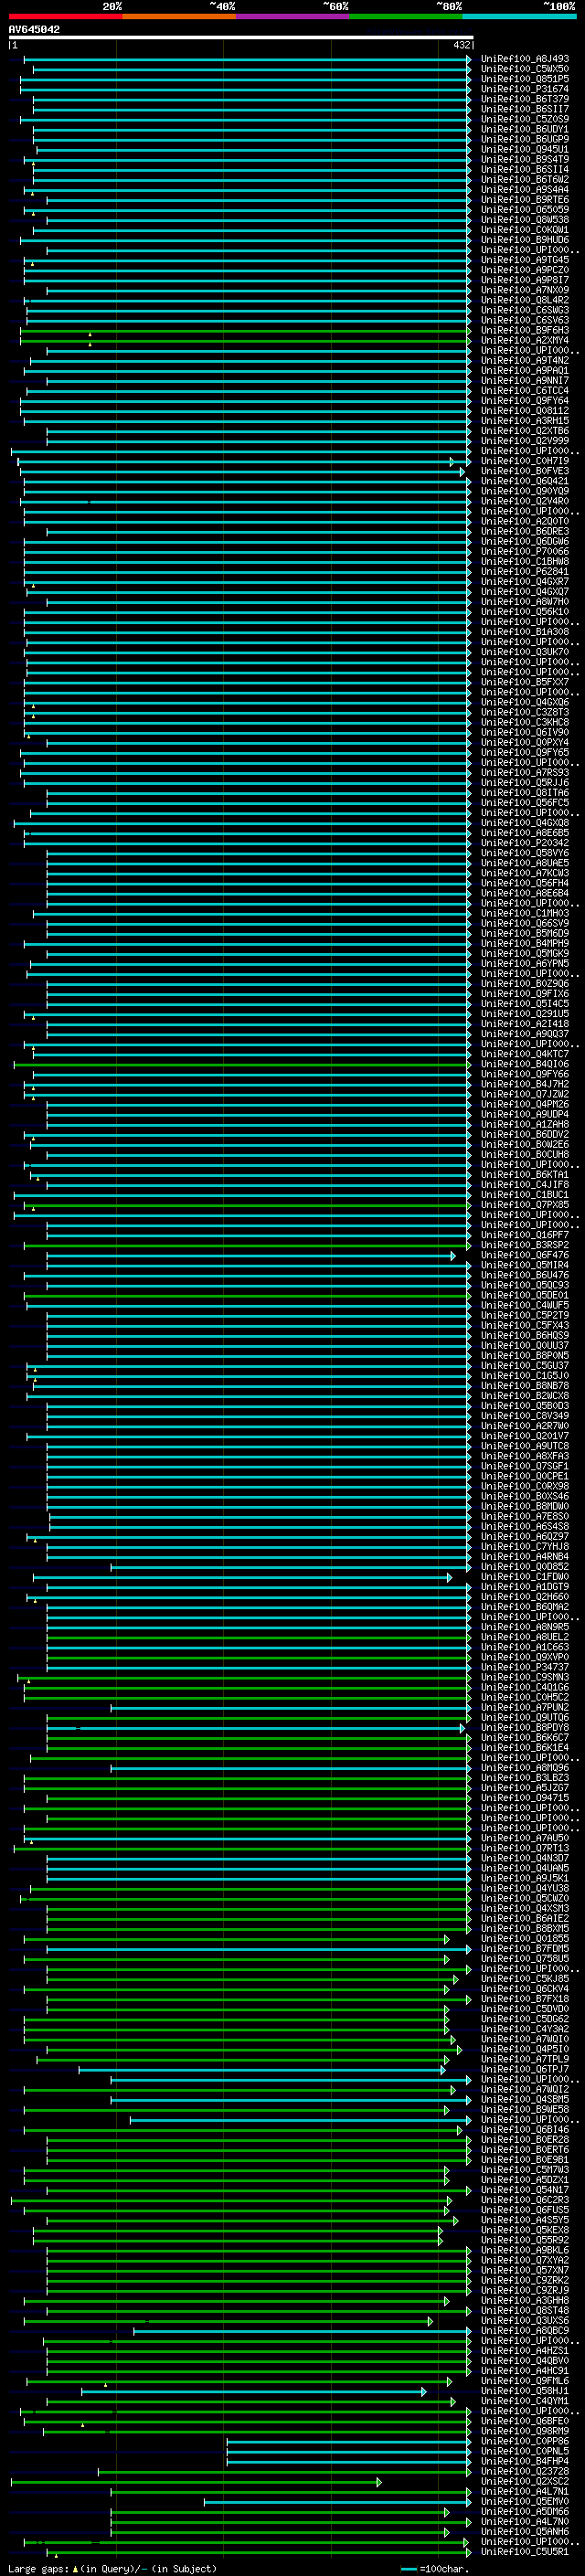Click the red 20% identity legend bar

pyautogui.click(x=65, y=16)
